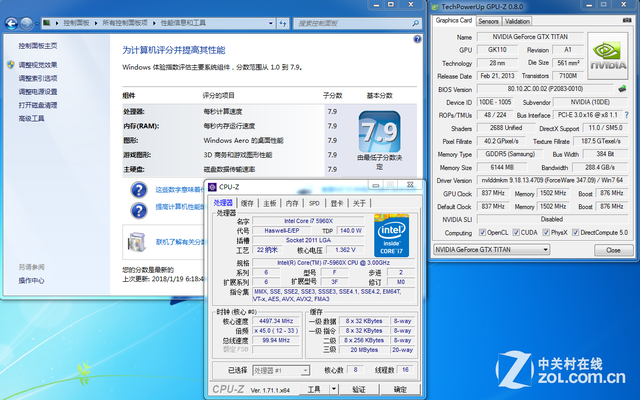Click the Close button in GPU-Z
The image size is (640, 400).
coord(613,250)
